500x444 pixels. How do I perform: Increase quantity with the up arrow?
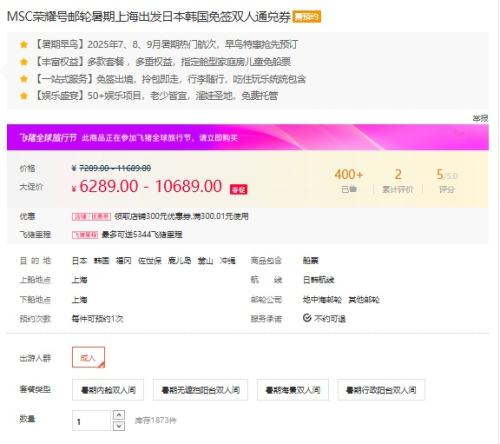tap(119, 415)
